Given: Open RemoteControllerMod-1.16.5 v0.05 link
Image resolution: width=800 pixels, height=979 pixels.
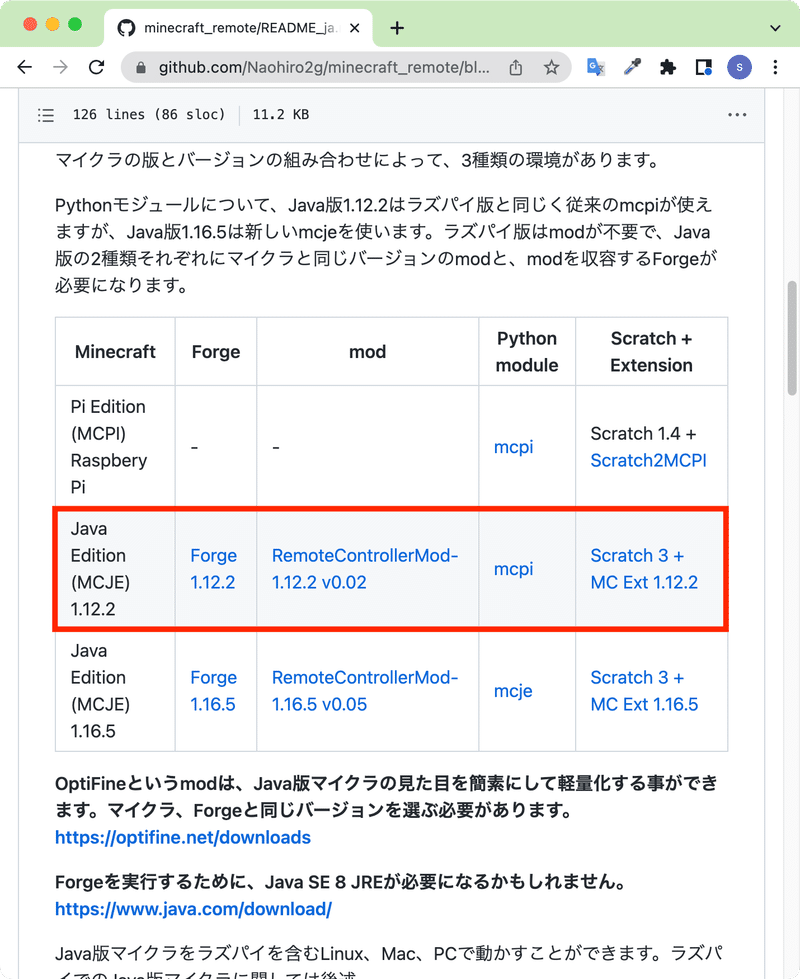Looking at the screenshot, I should point(365,691).
